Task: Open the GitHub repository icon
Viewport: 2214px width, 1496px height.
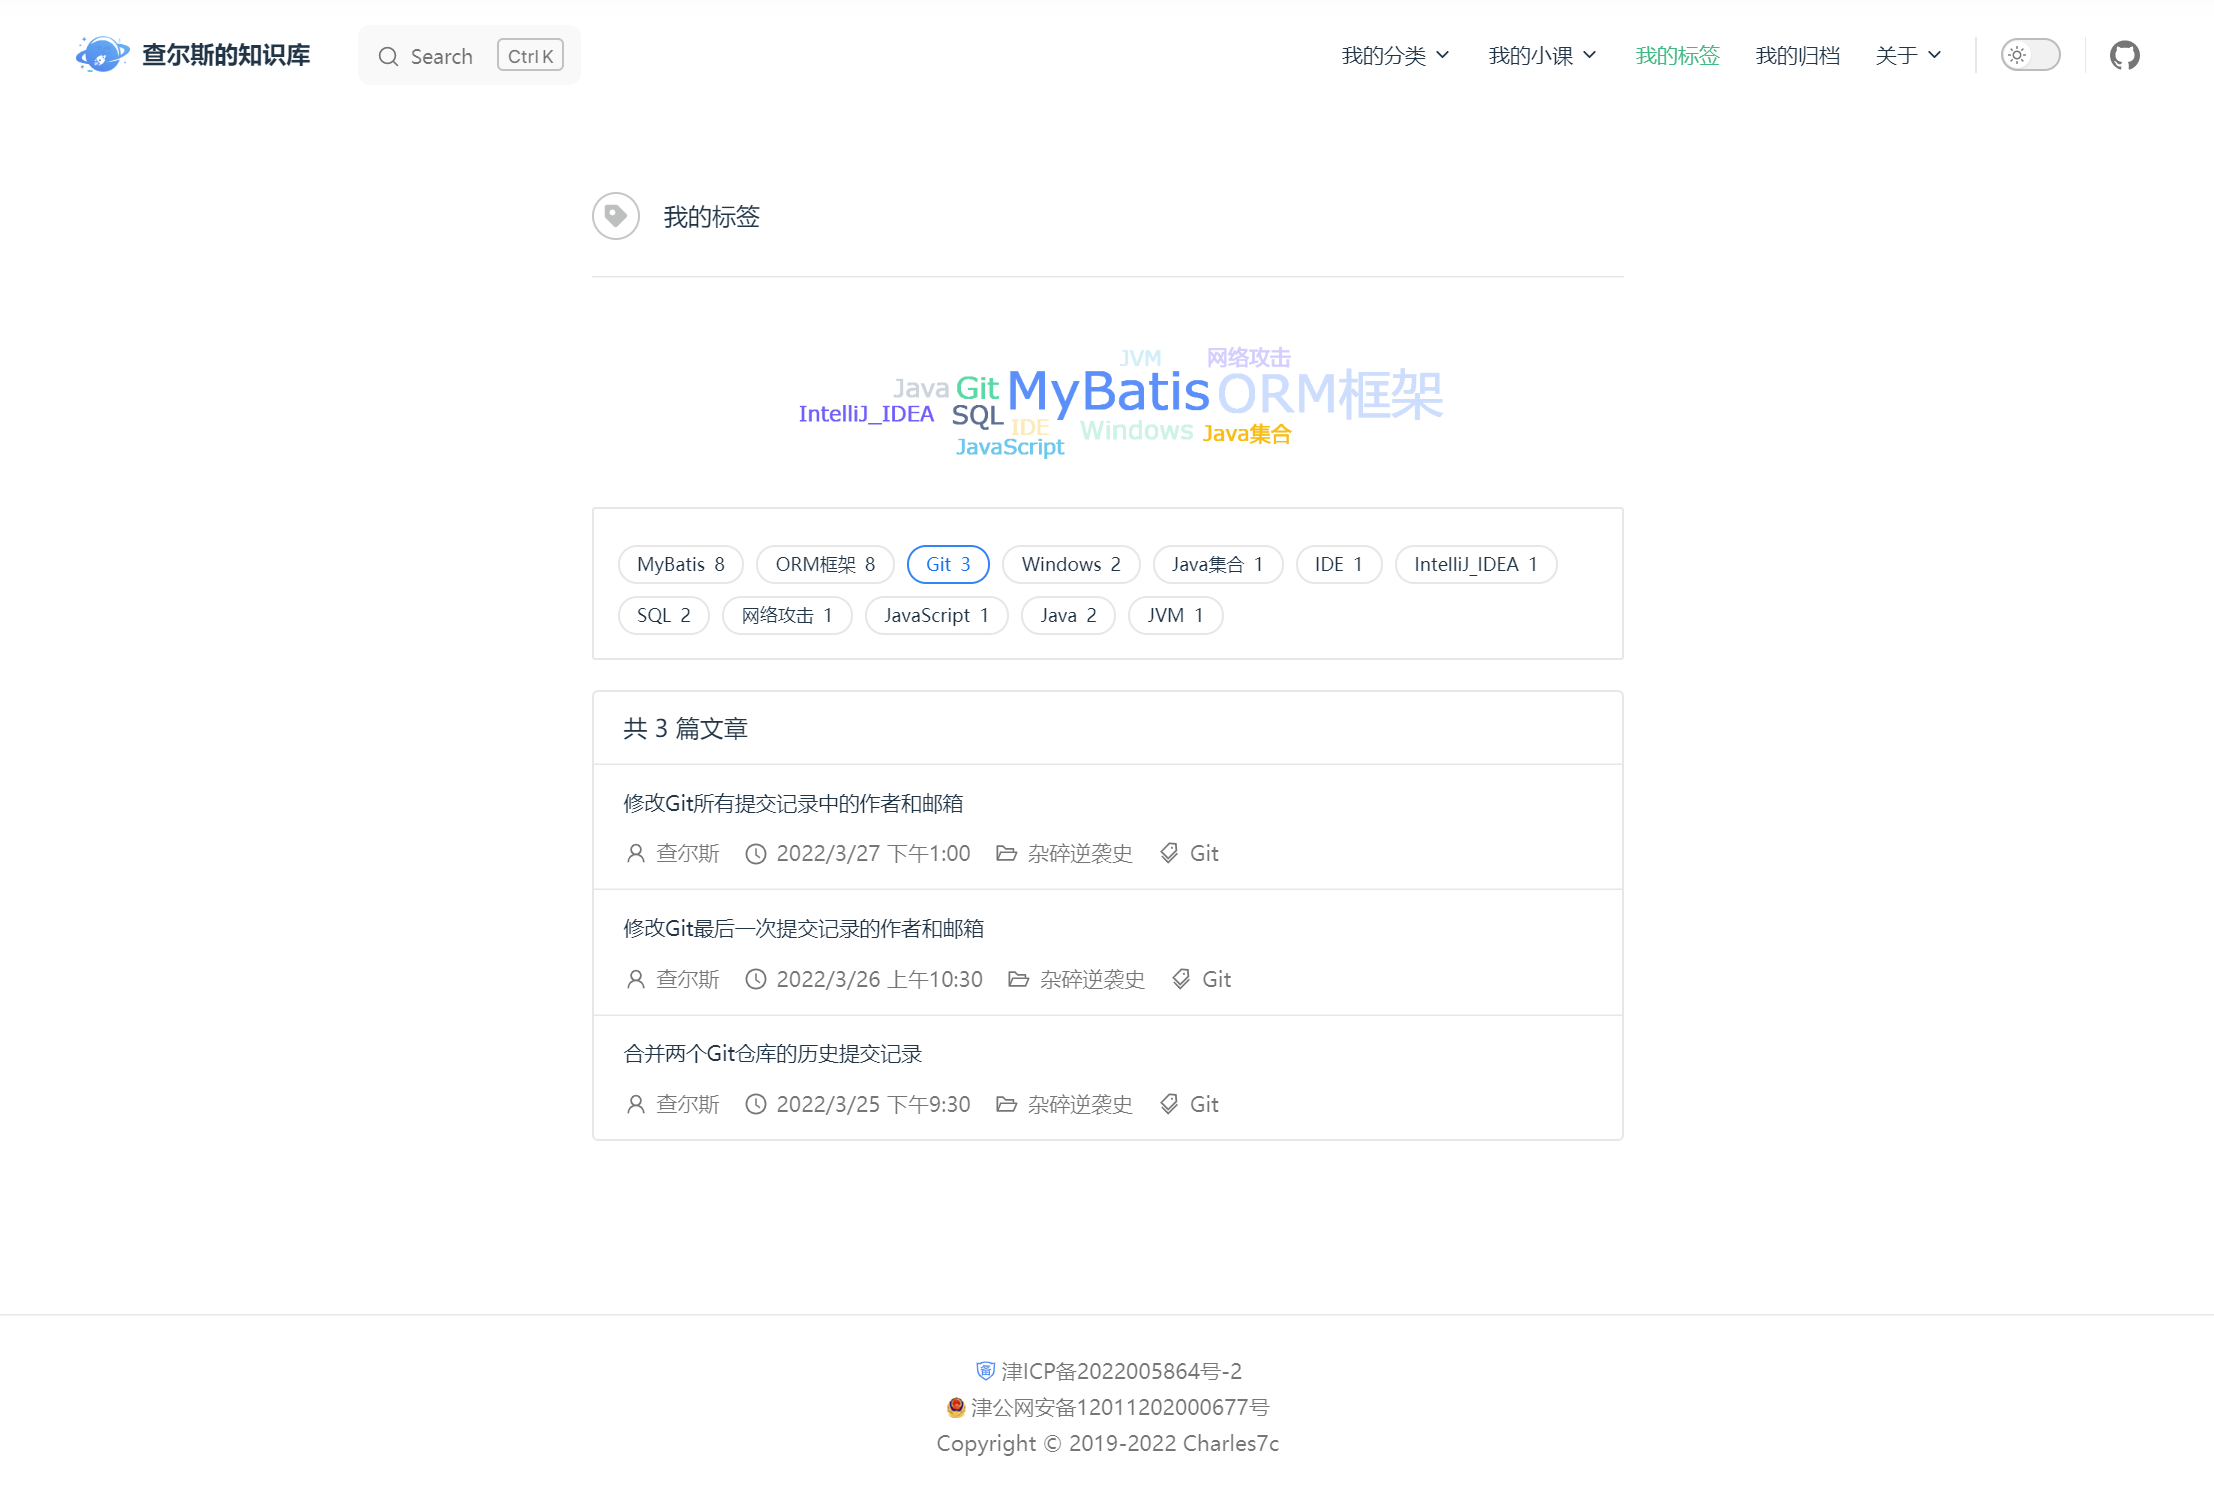Action: tap(2124, 55)
